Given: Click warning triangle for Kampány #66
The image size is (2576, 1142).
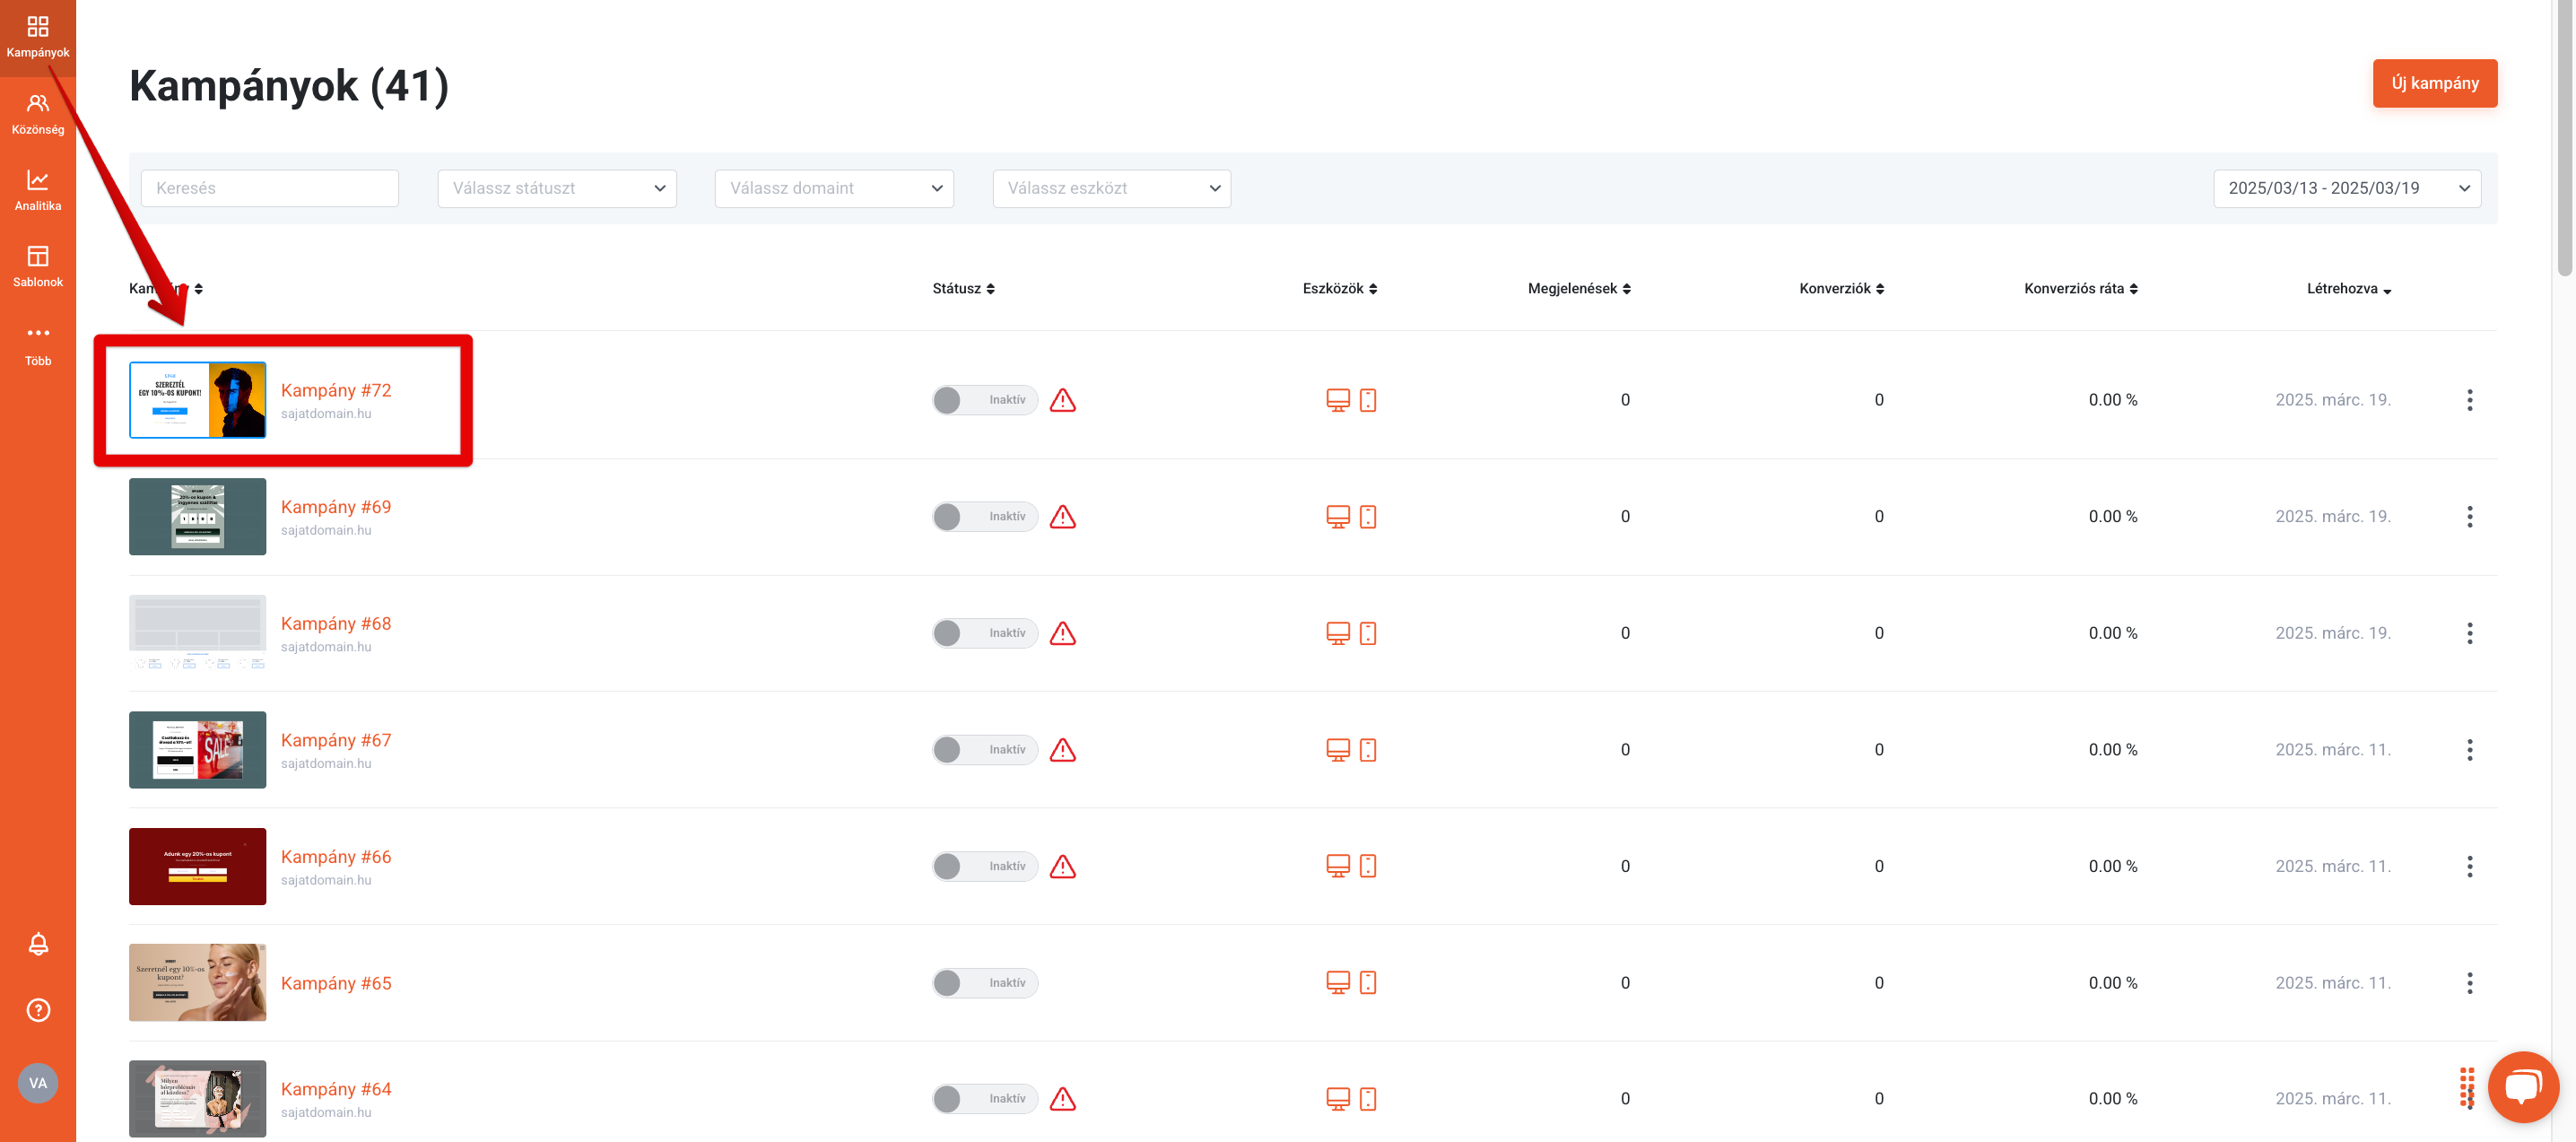Looking at the screenshot, I should point(1063,866).
